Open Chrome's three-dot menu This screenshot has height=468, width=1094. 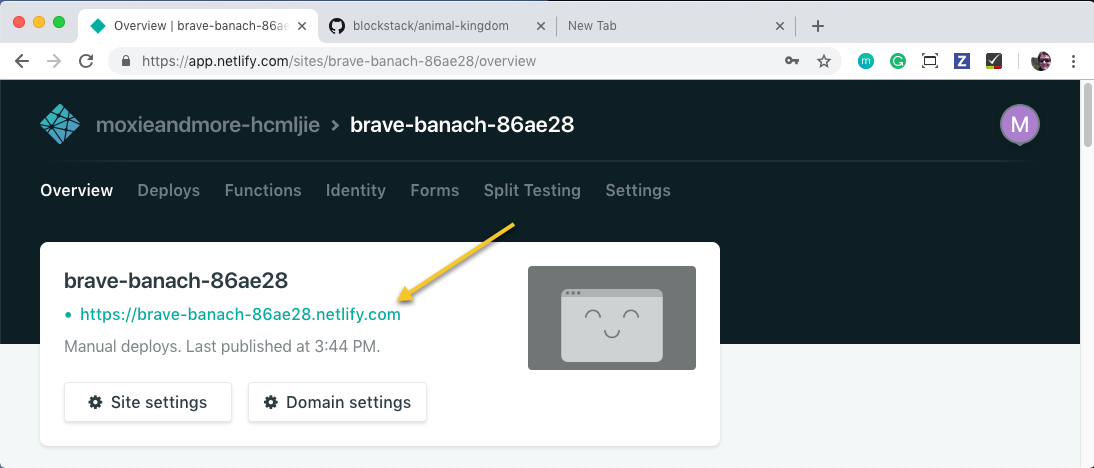point(1074,61)
